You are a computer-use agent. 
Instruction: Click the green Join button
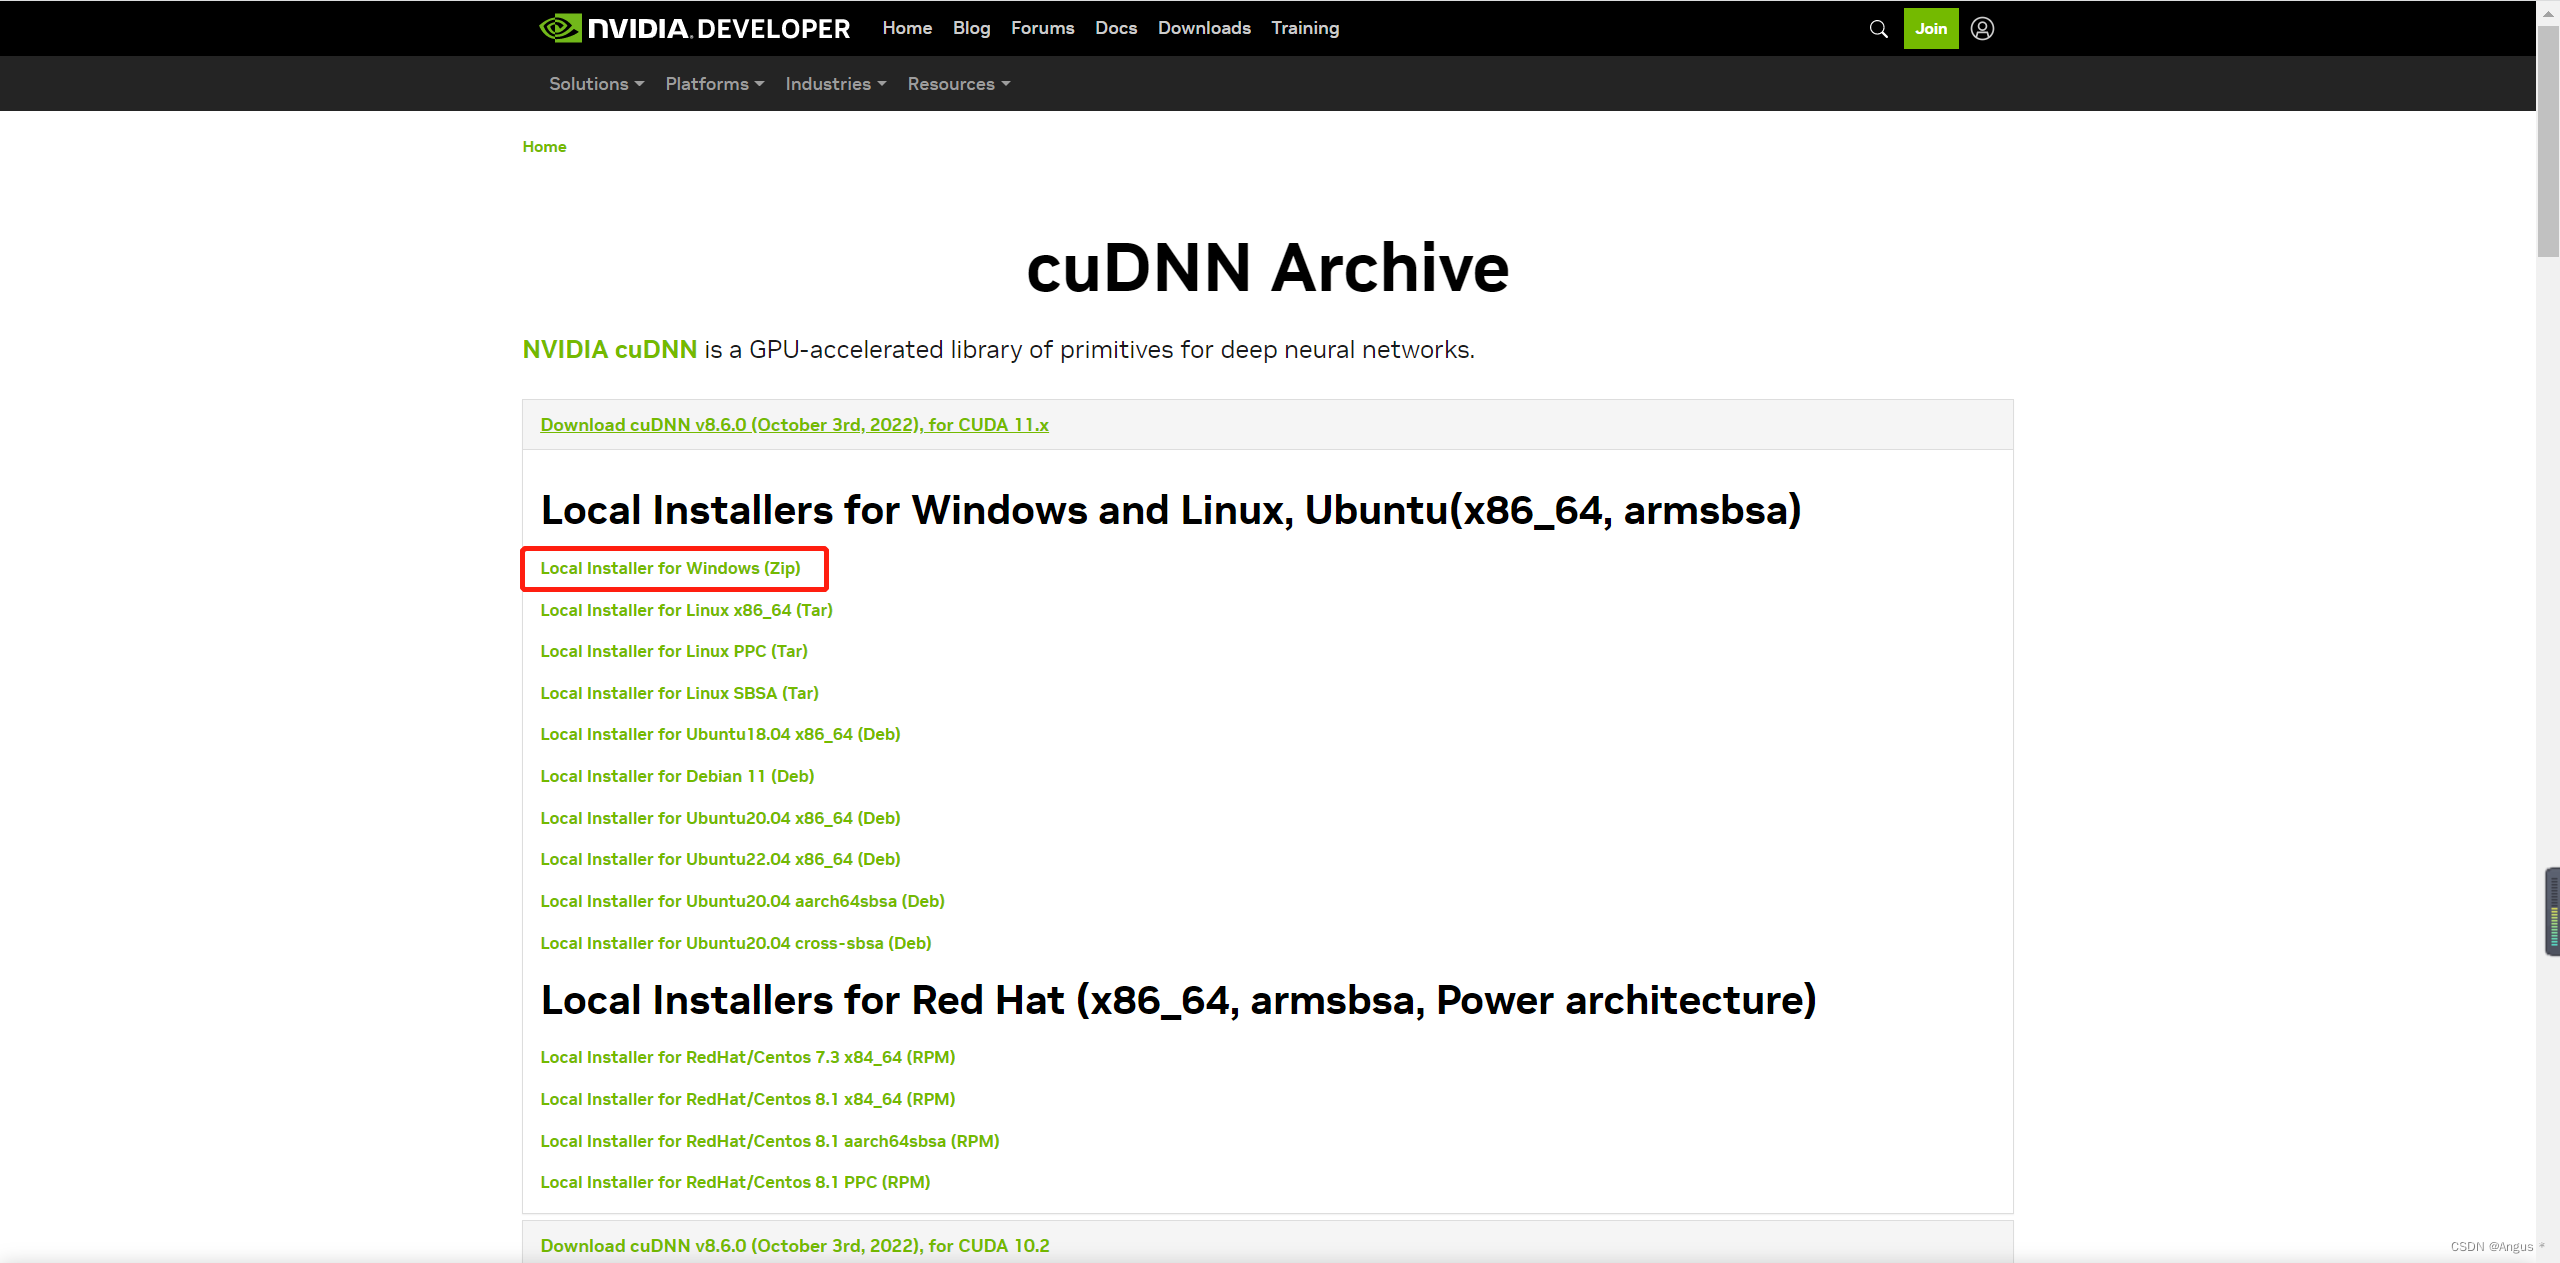coord(1930,29)
